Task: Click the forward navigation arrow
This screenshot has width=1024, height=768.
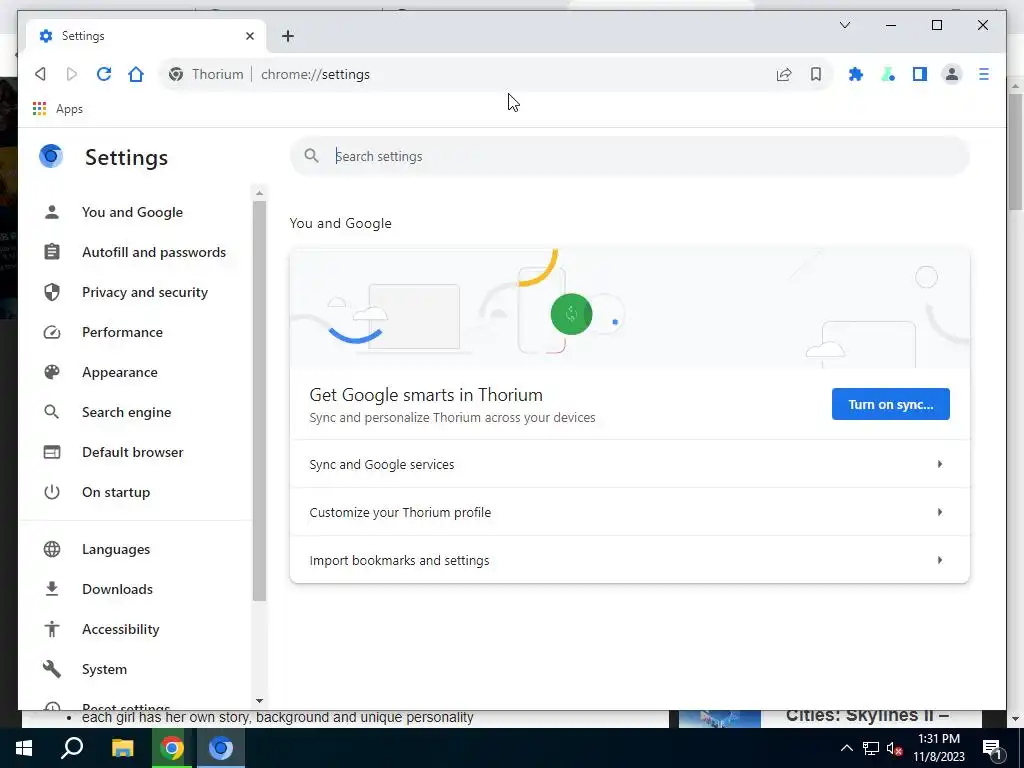Action: [x=72, y=74]
